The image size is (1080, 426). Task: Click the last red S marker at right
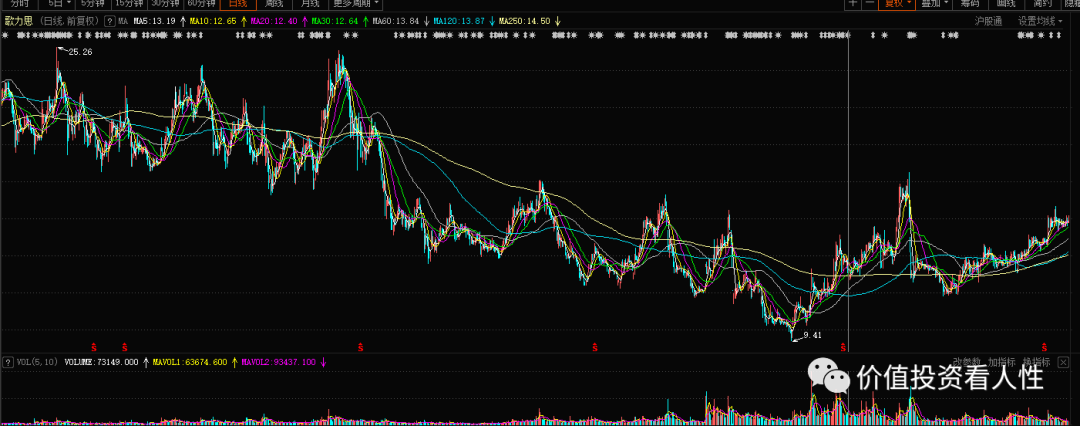coord(1044,345)
